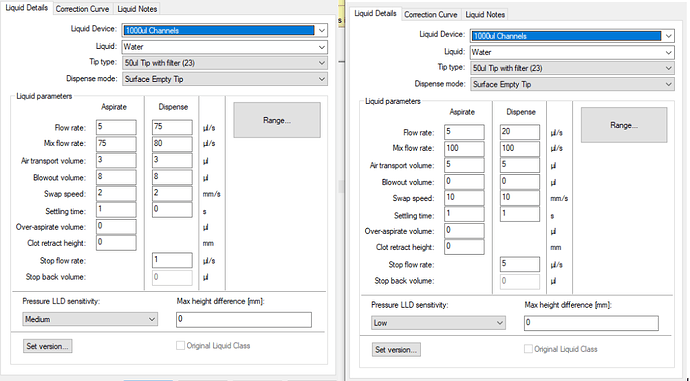690x381 pixels.
Task: Click dispense Swap speed field showing 2
Action: tap(172, 194)
